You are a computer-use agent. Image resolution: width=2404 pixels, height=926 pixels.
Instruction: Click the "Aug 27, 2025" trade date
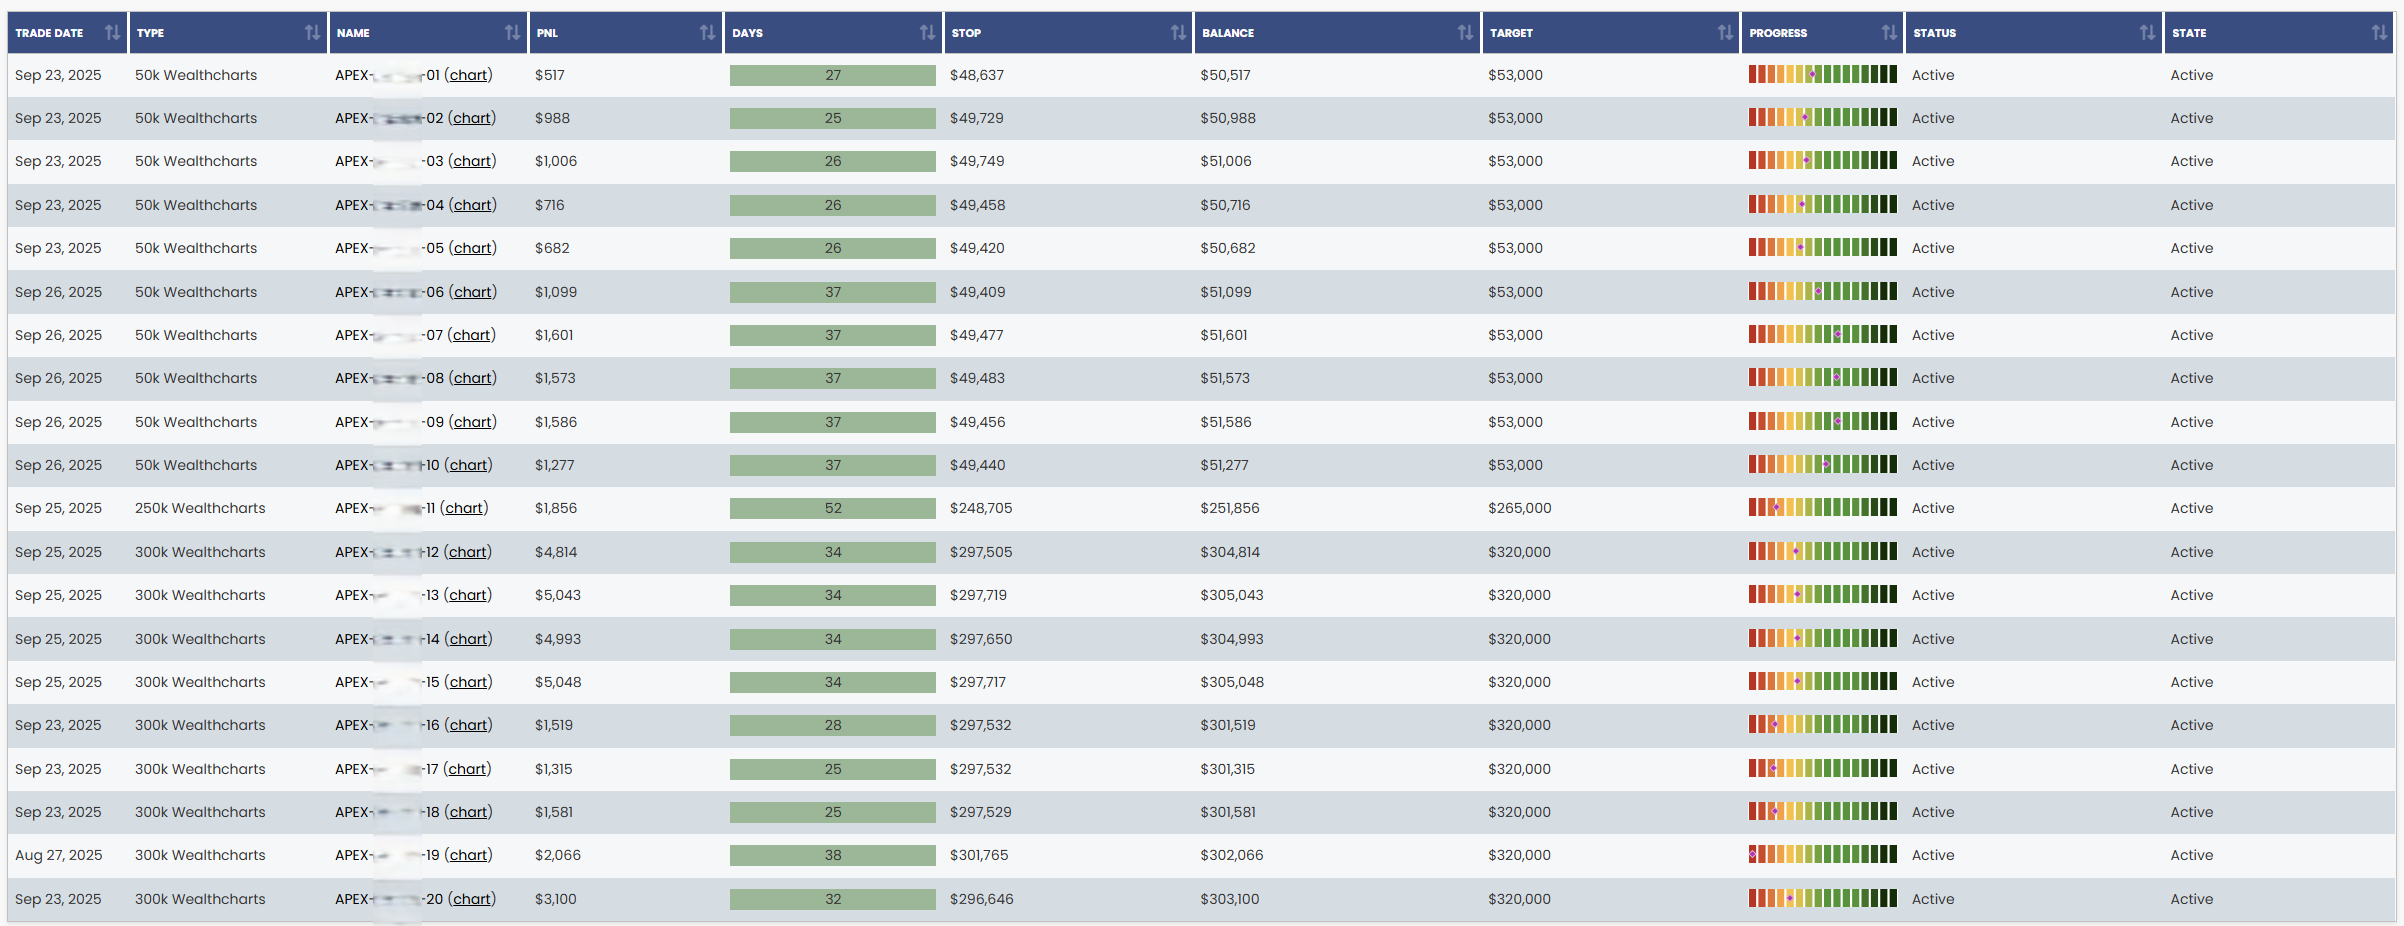pos(59,855)
